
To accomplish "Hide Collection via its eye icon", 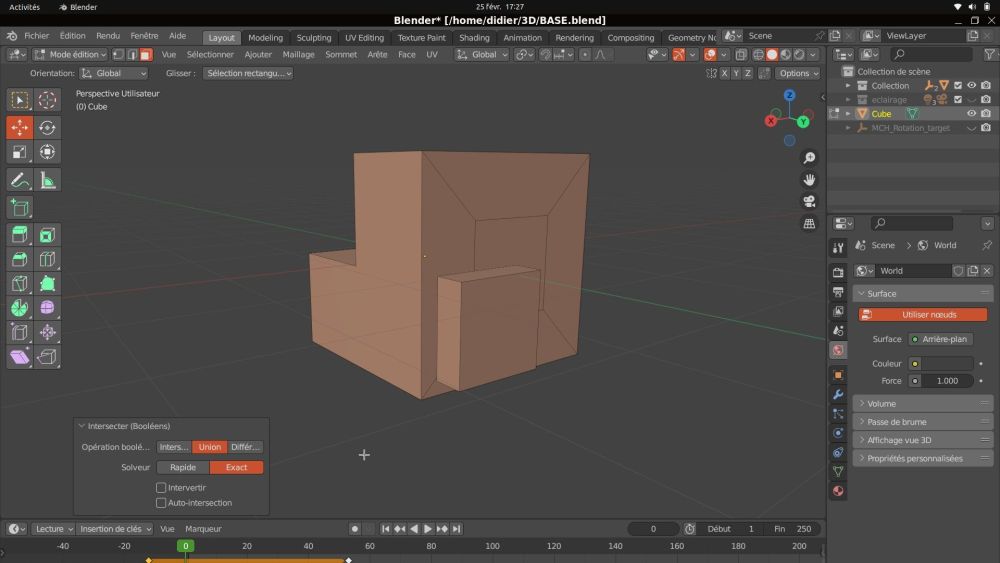I will (971, 85).
